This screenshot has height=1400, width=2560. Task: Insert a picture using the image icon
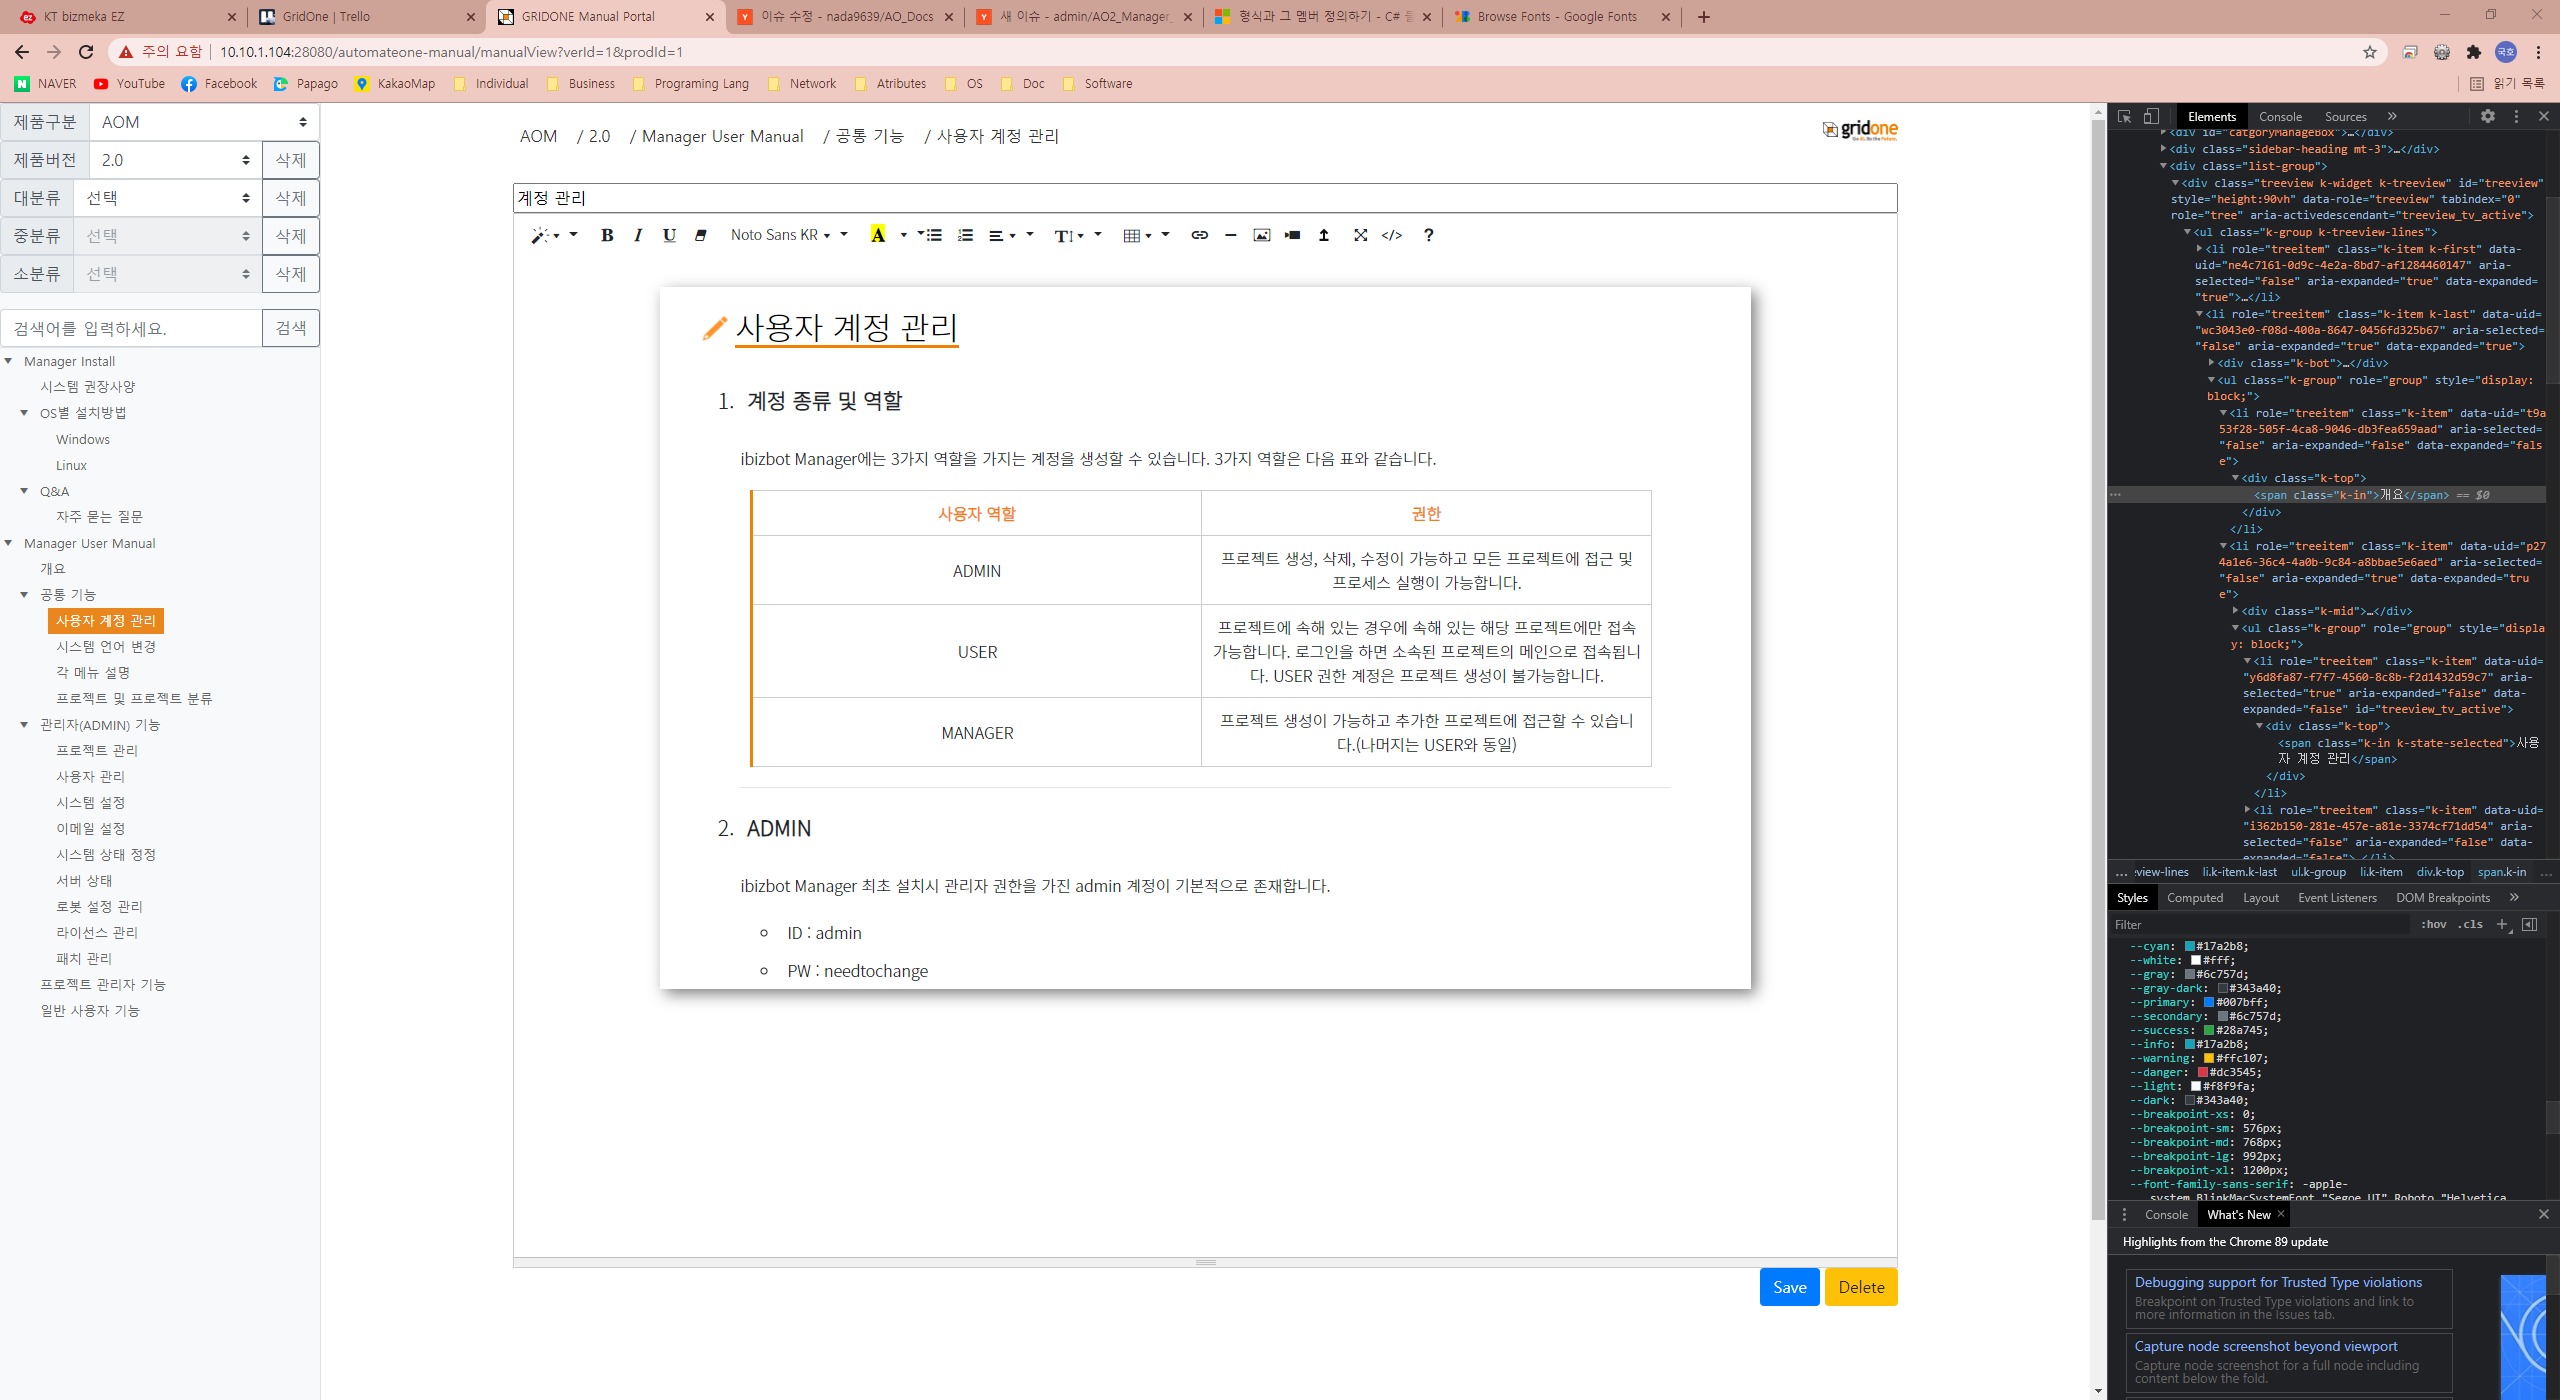click(1261, 235)
